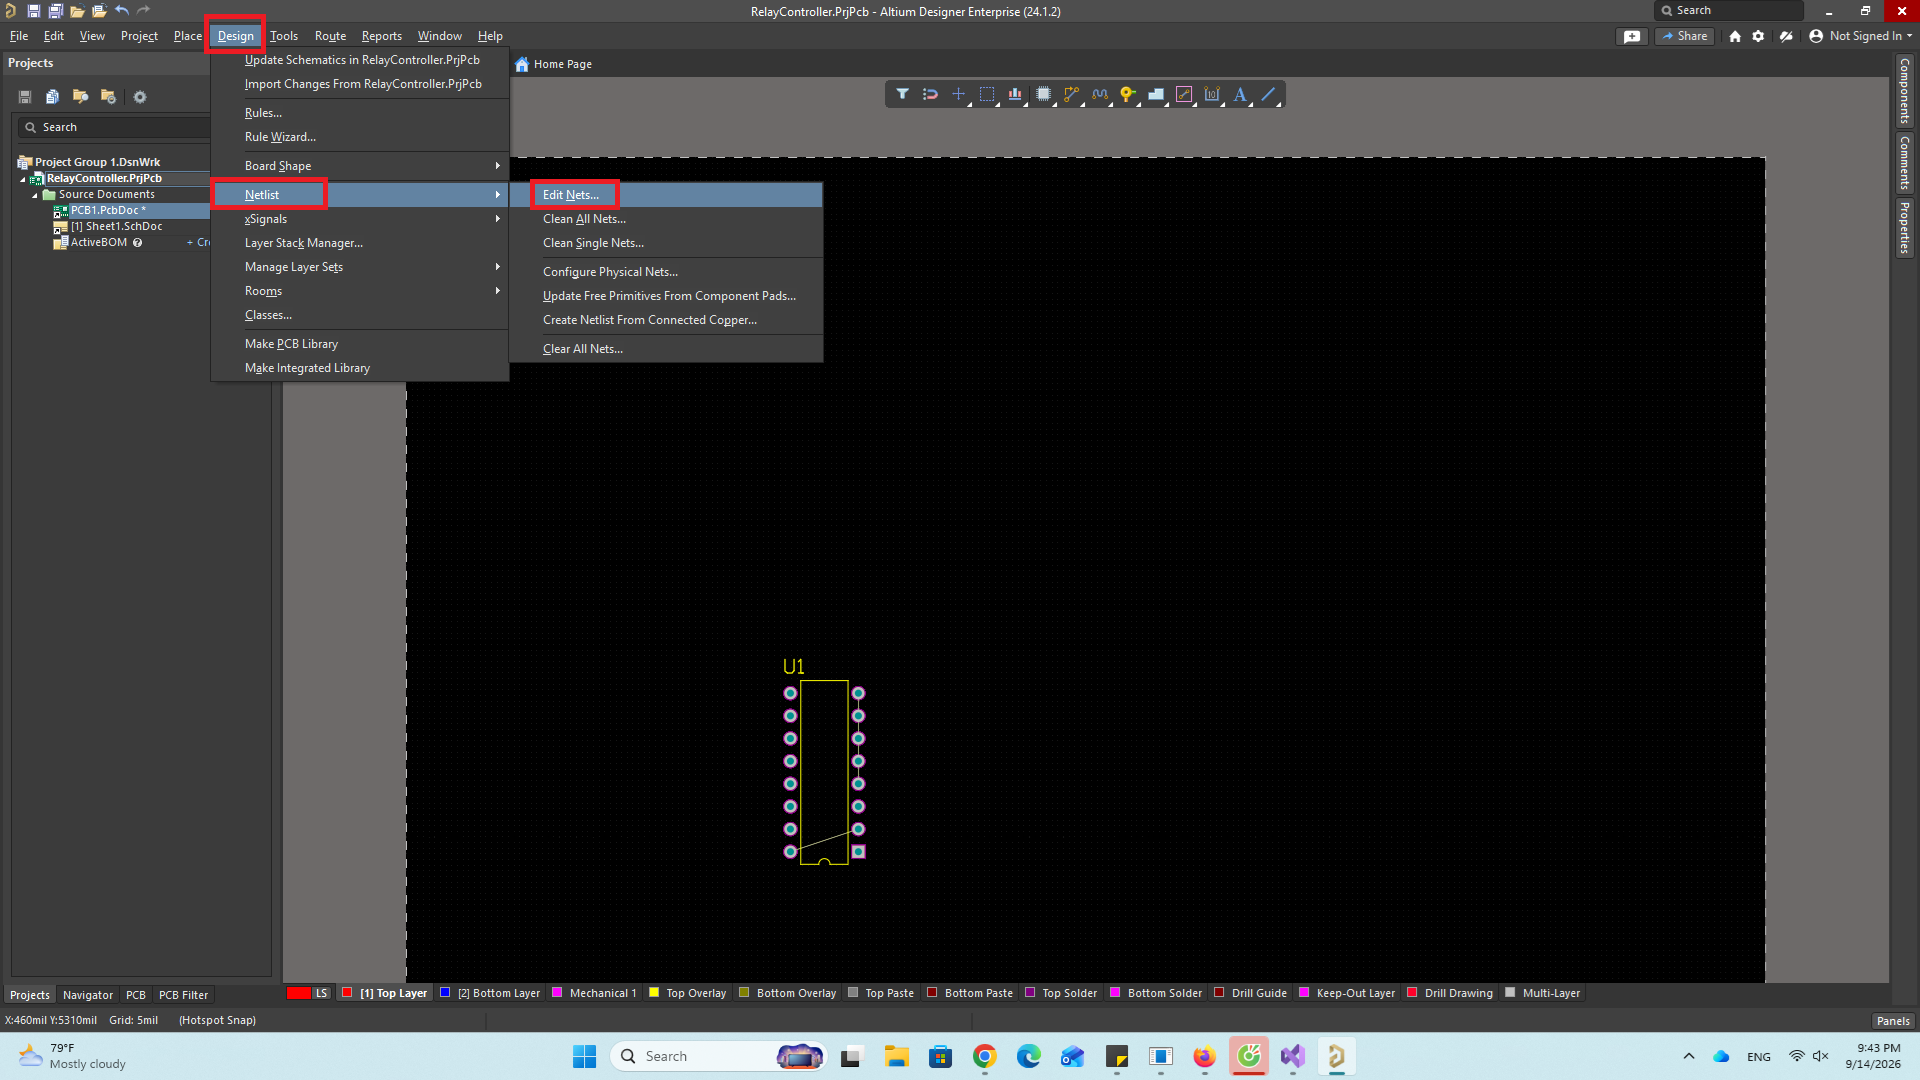The width and height of the screenshot is (1920, 1080).
Task: Open the Properties side panel button
Action: (x=1905, y=228)
